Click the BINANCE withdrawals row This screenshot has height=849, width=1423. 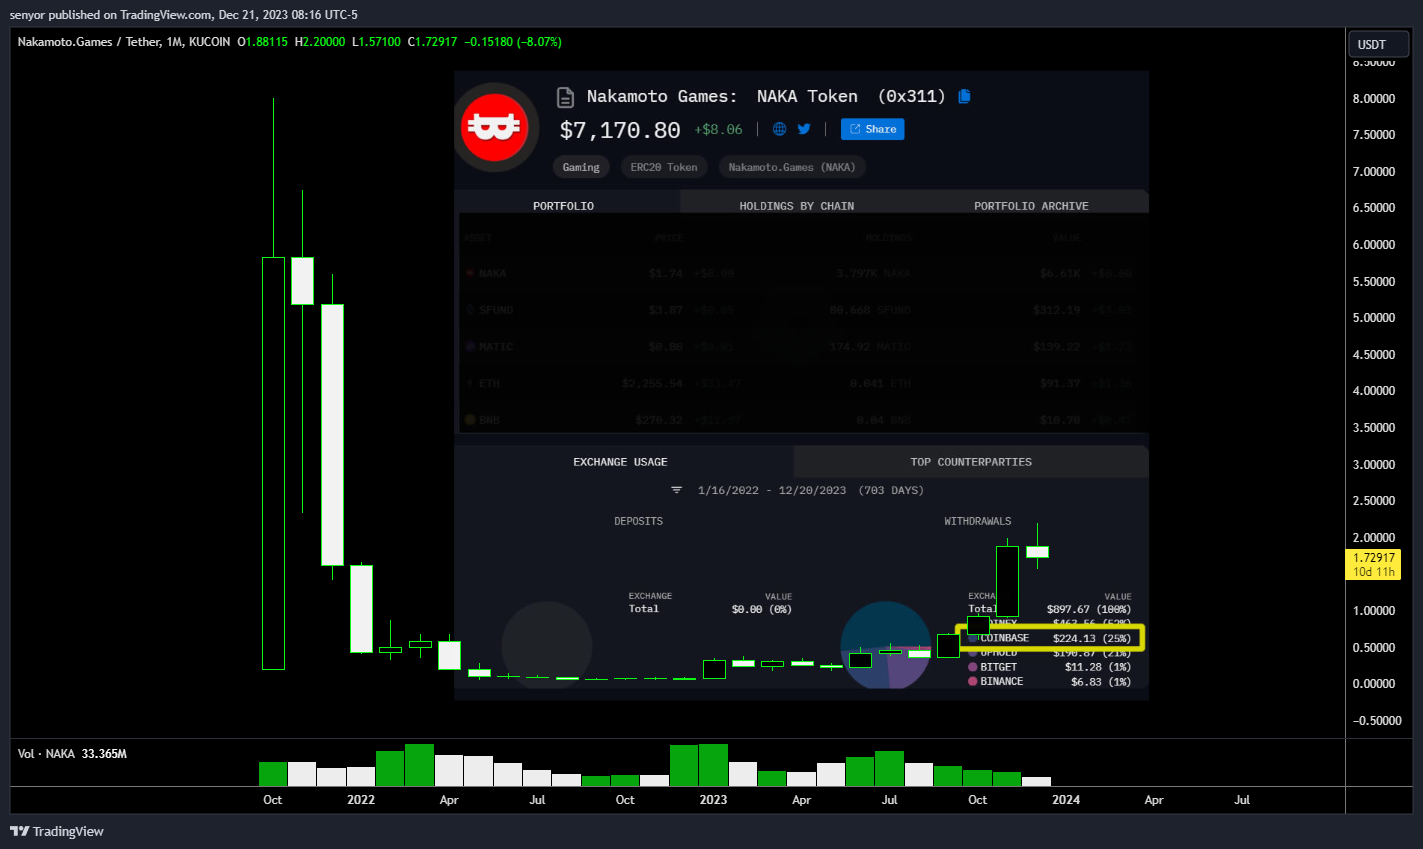(x=1050, y=681)
